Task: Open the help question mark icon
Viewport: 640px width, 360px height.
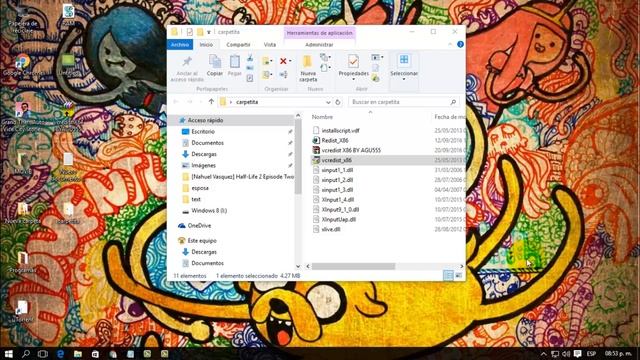Action: coord(460,44)
